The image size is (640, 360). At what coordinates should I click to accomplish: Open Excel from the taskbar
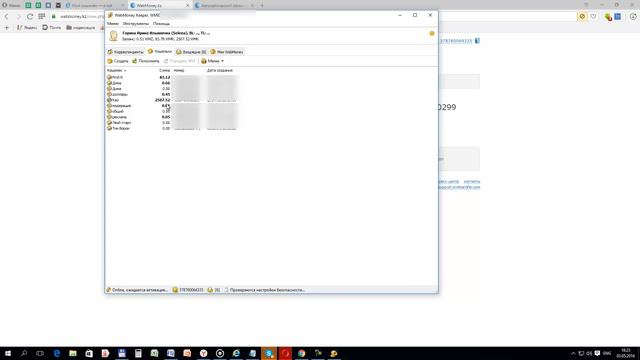point(154,353)
